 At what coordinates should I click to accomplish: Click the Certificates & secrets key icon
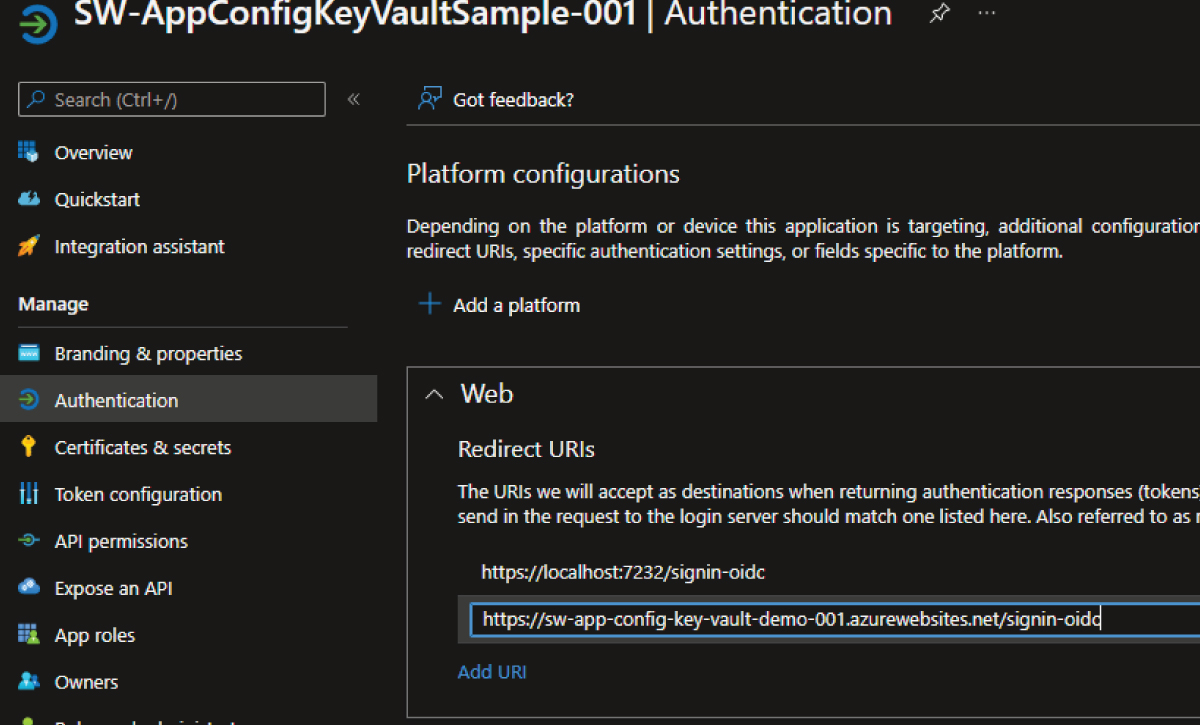tap(28, 447)
